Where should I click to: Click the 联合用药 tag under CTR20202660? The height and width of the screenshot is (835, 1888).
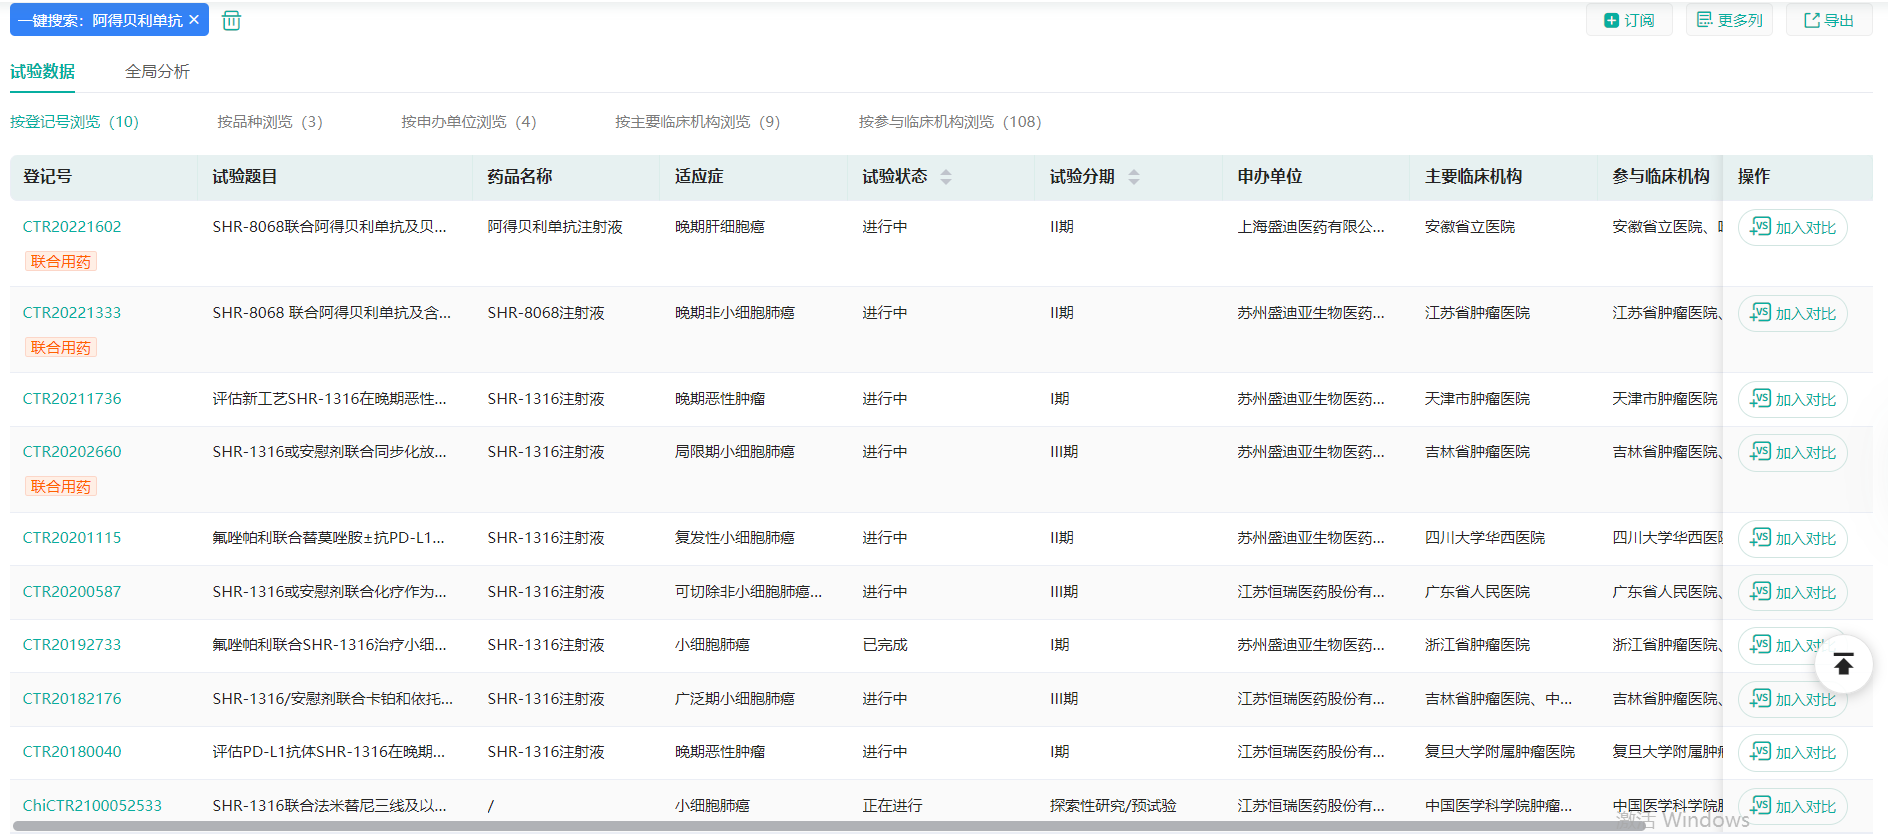[61, 487]
